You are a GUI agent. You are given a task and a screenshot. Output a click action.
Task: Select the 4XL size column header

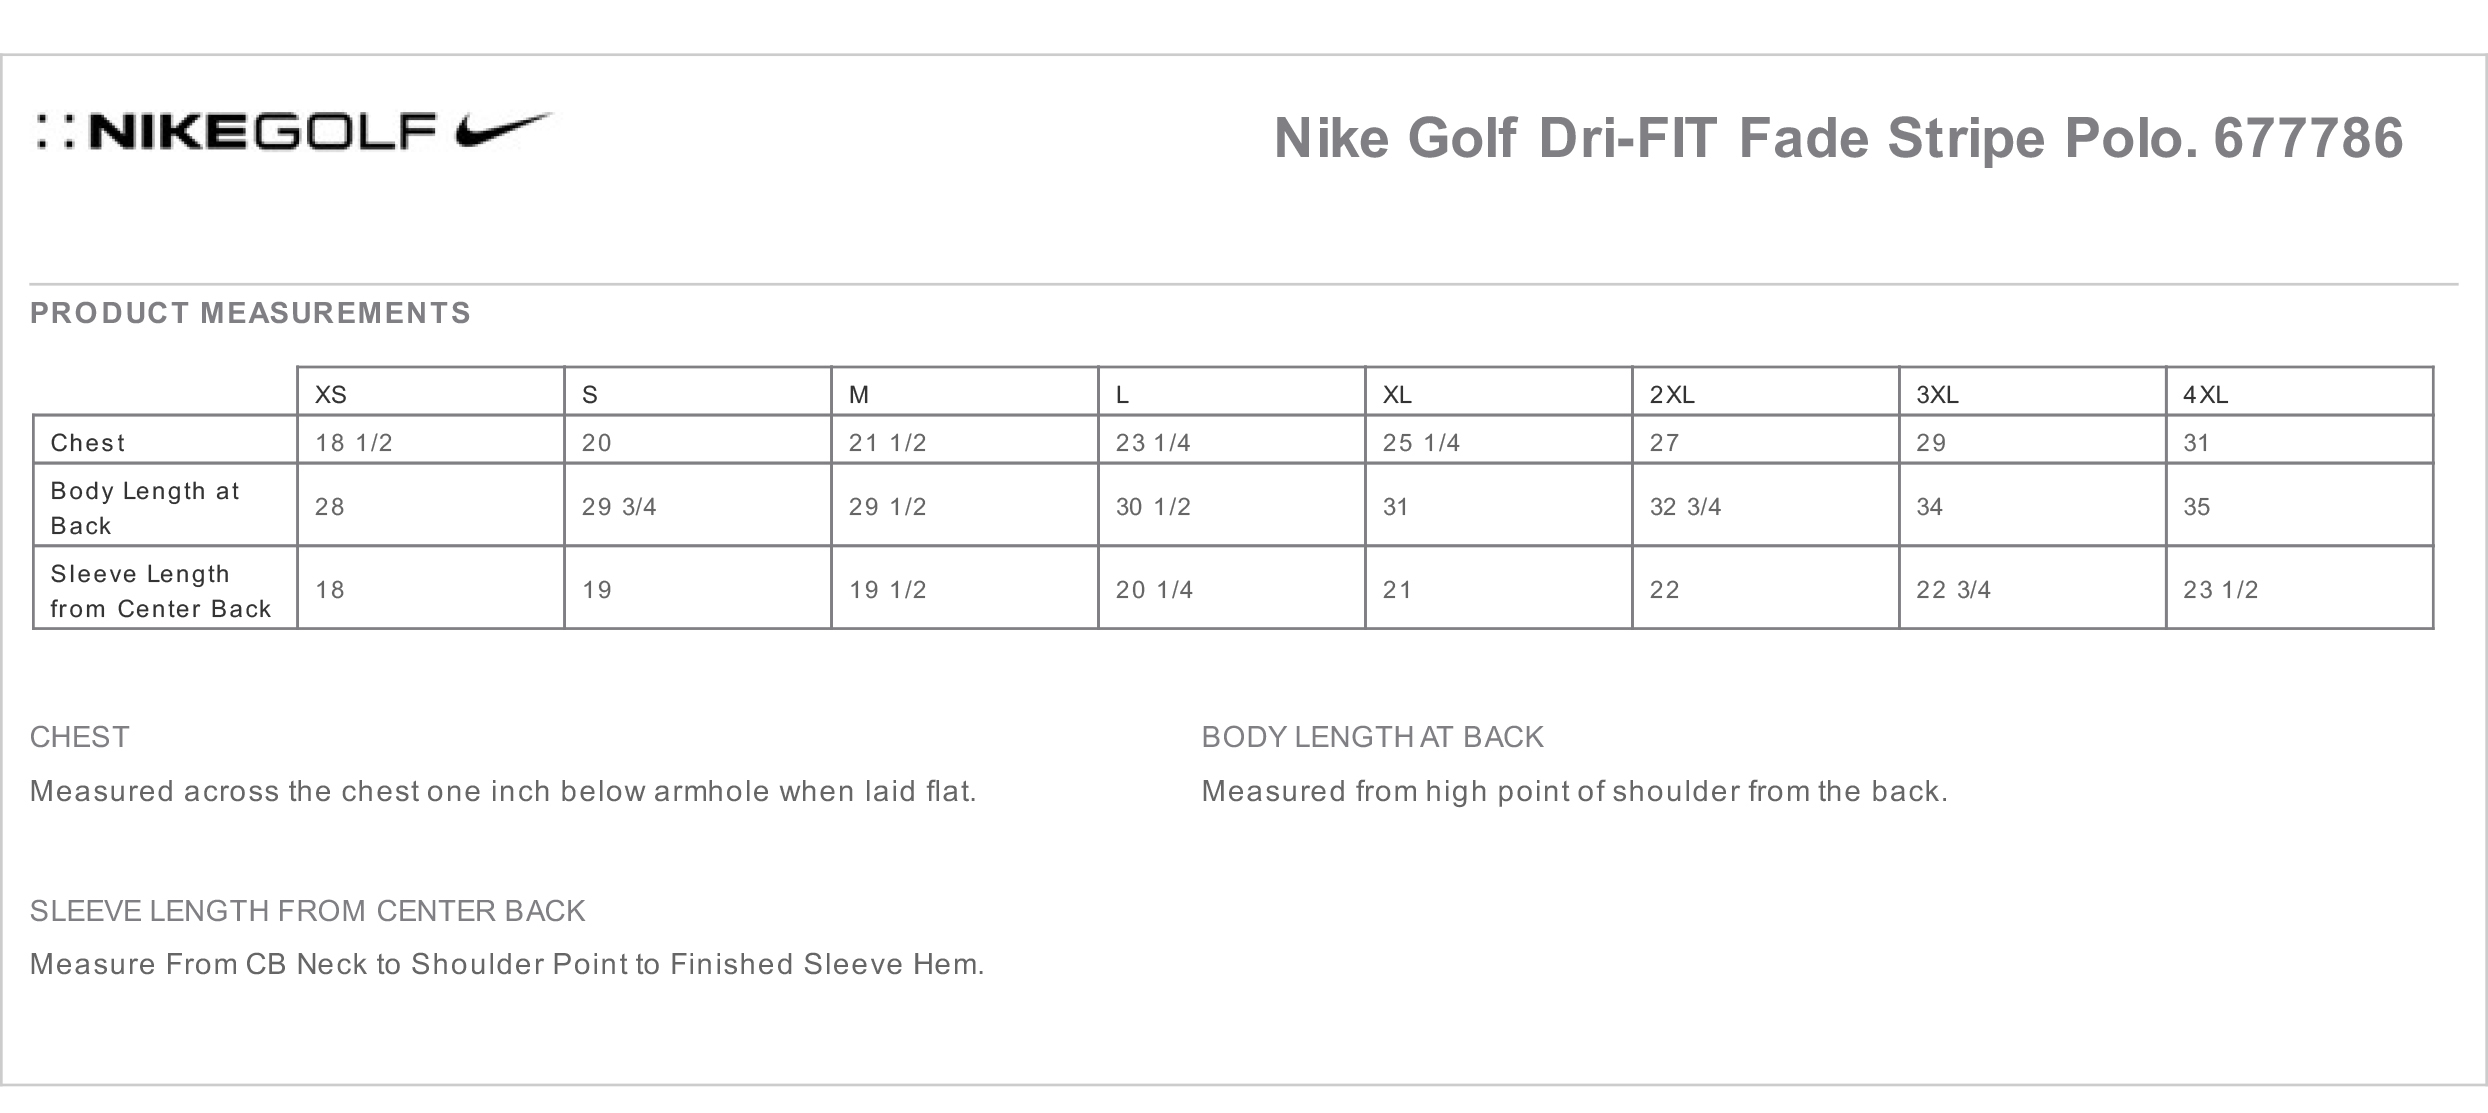pyautogui.click(x=2205, y=395)
